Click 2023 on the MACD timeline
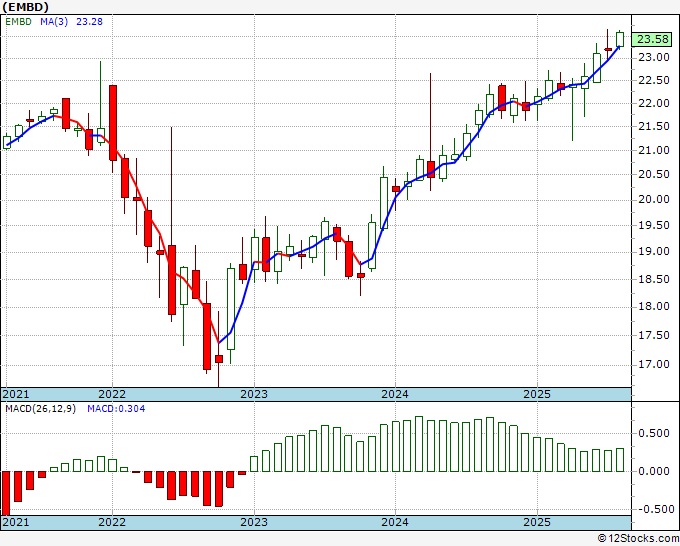The height and width of the screenshot is (546, 680). click(x=254, y=522)
